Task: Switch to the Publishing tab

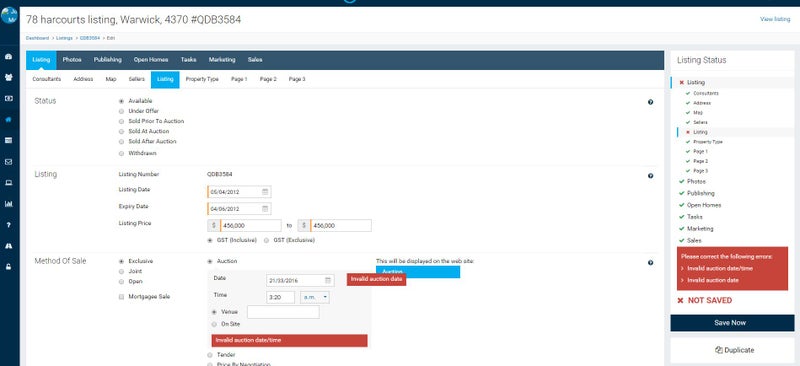Action: tap(108, 60)
